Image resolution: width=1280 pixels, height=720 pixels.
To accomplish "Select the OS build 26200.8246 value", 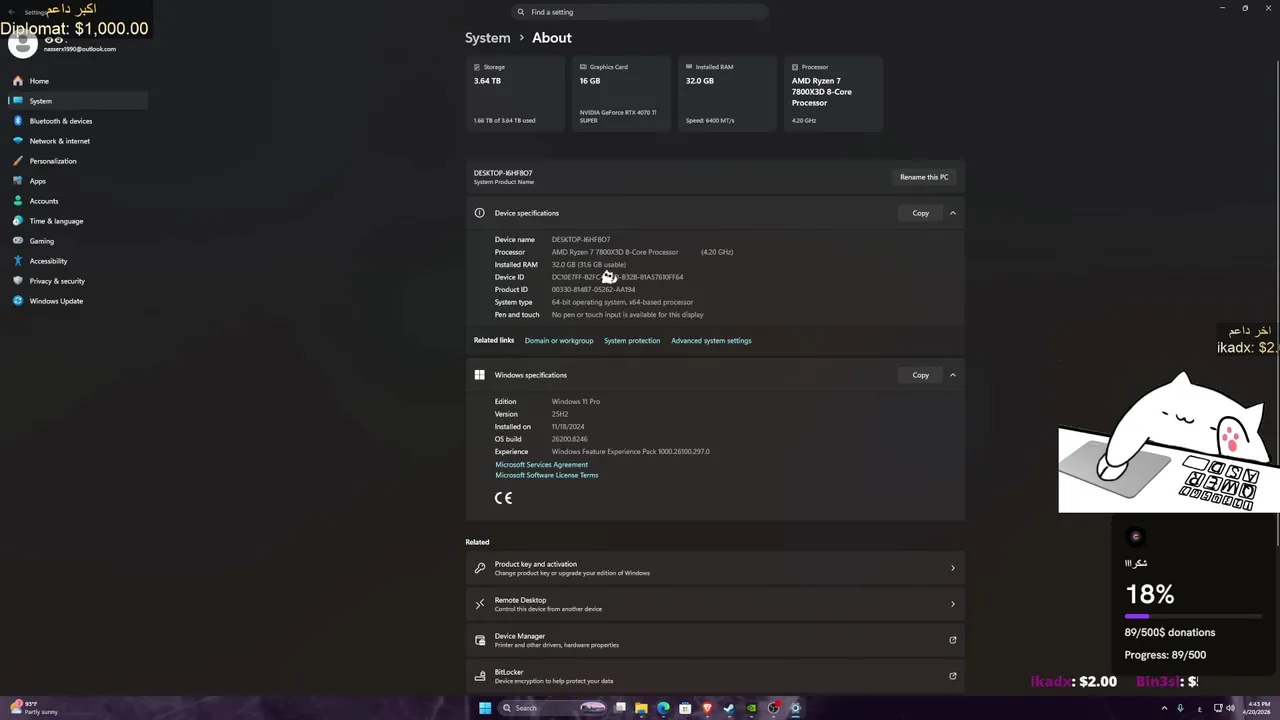I will coord(569,439).
